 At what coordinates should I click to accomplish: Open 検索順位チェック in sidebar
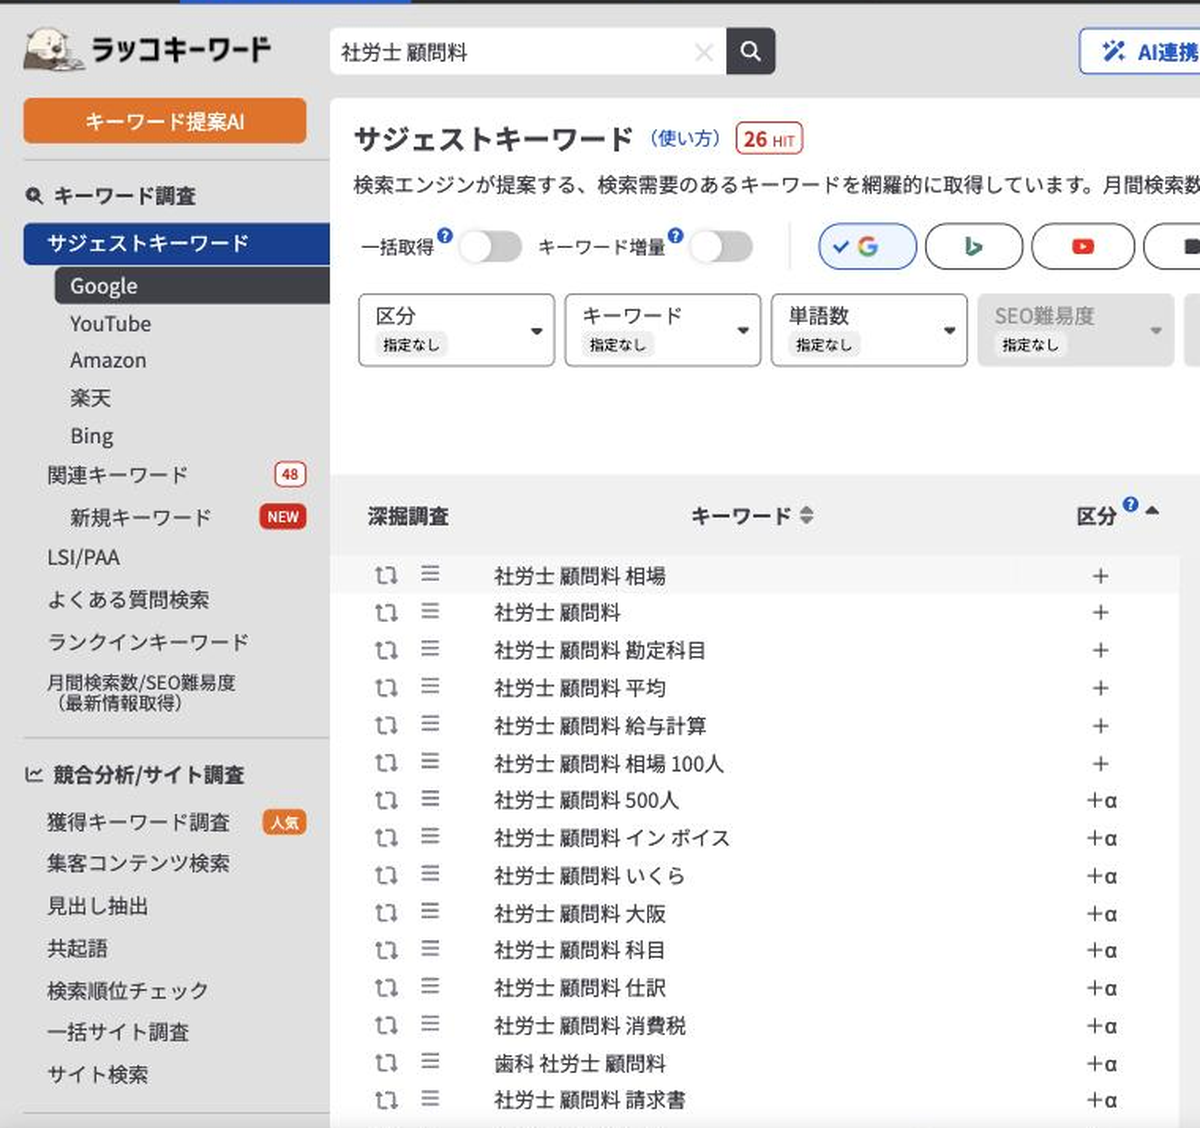coord(128,991)
